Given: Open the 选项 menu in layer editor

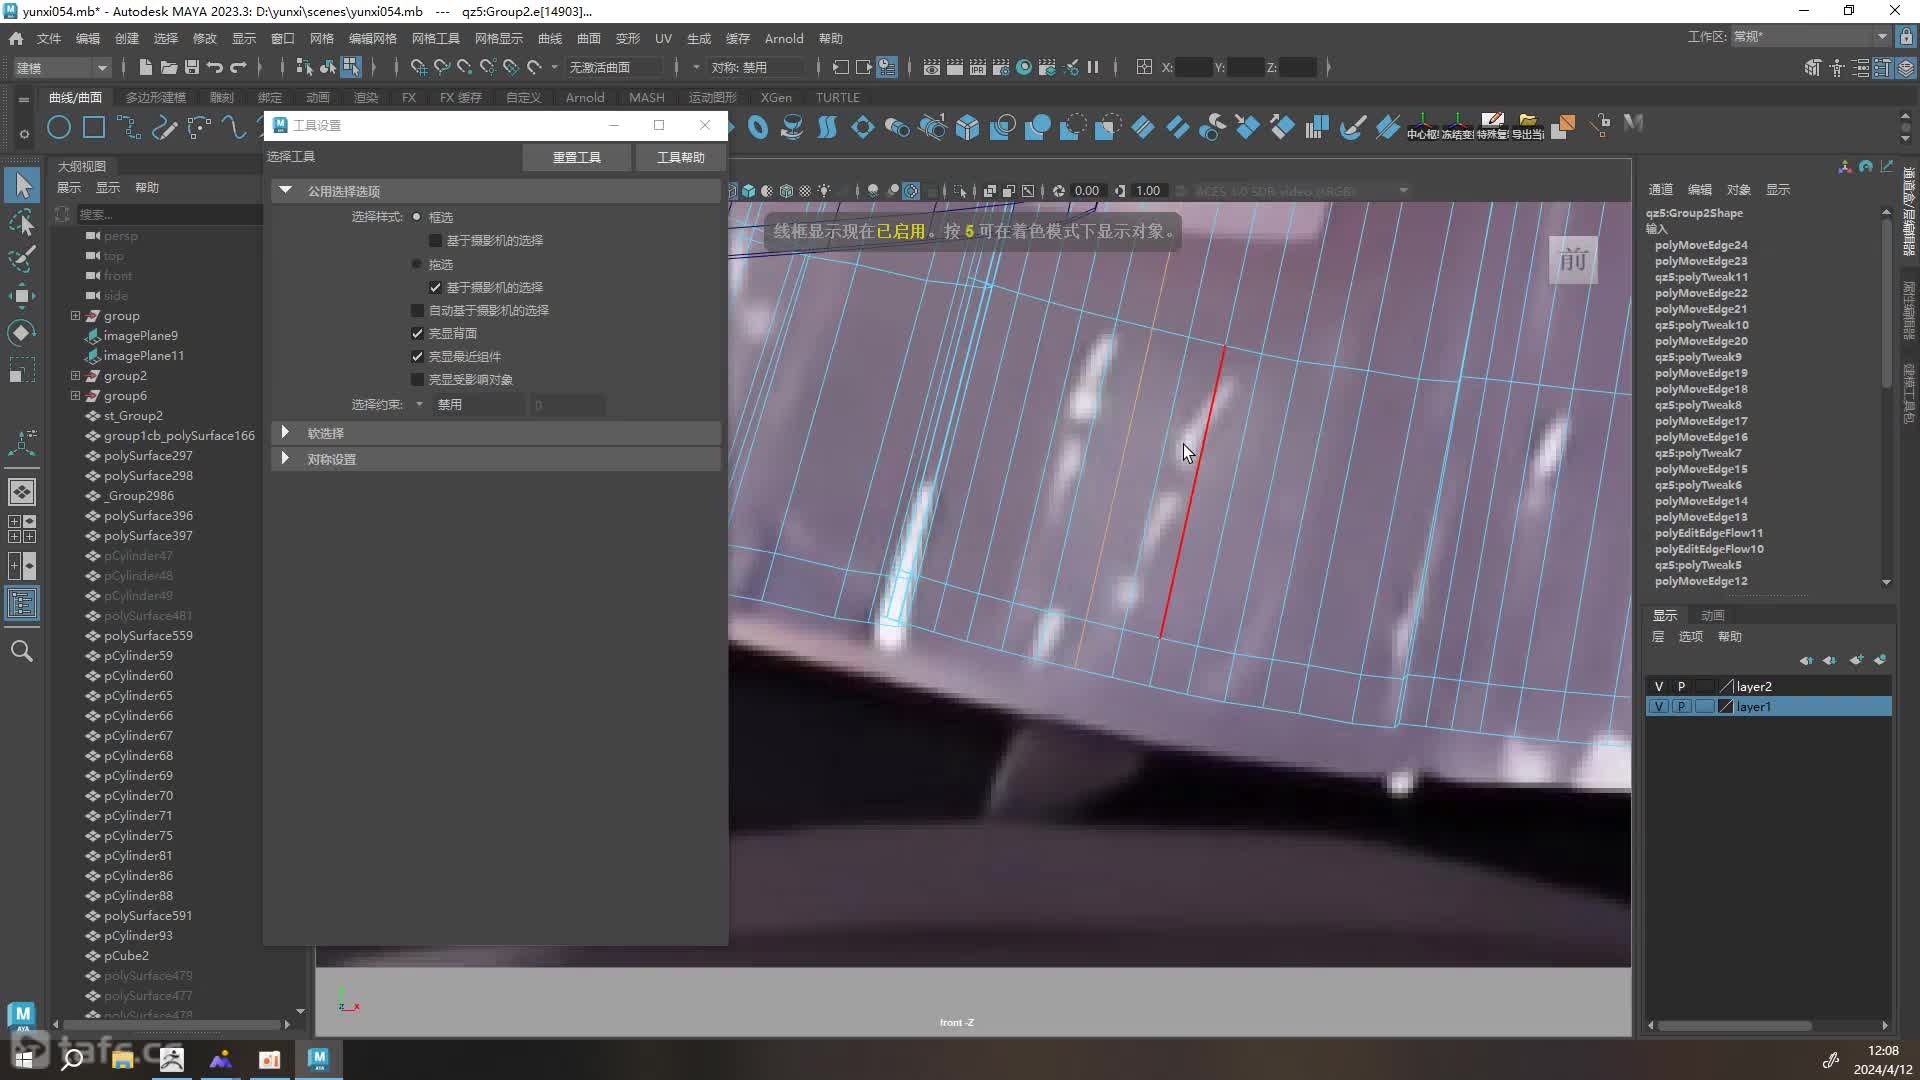Looking at the screenshot, I should point(1691,636).
